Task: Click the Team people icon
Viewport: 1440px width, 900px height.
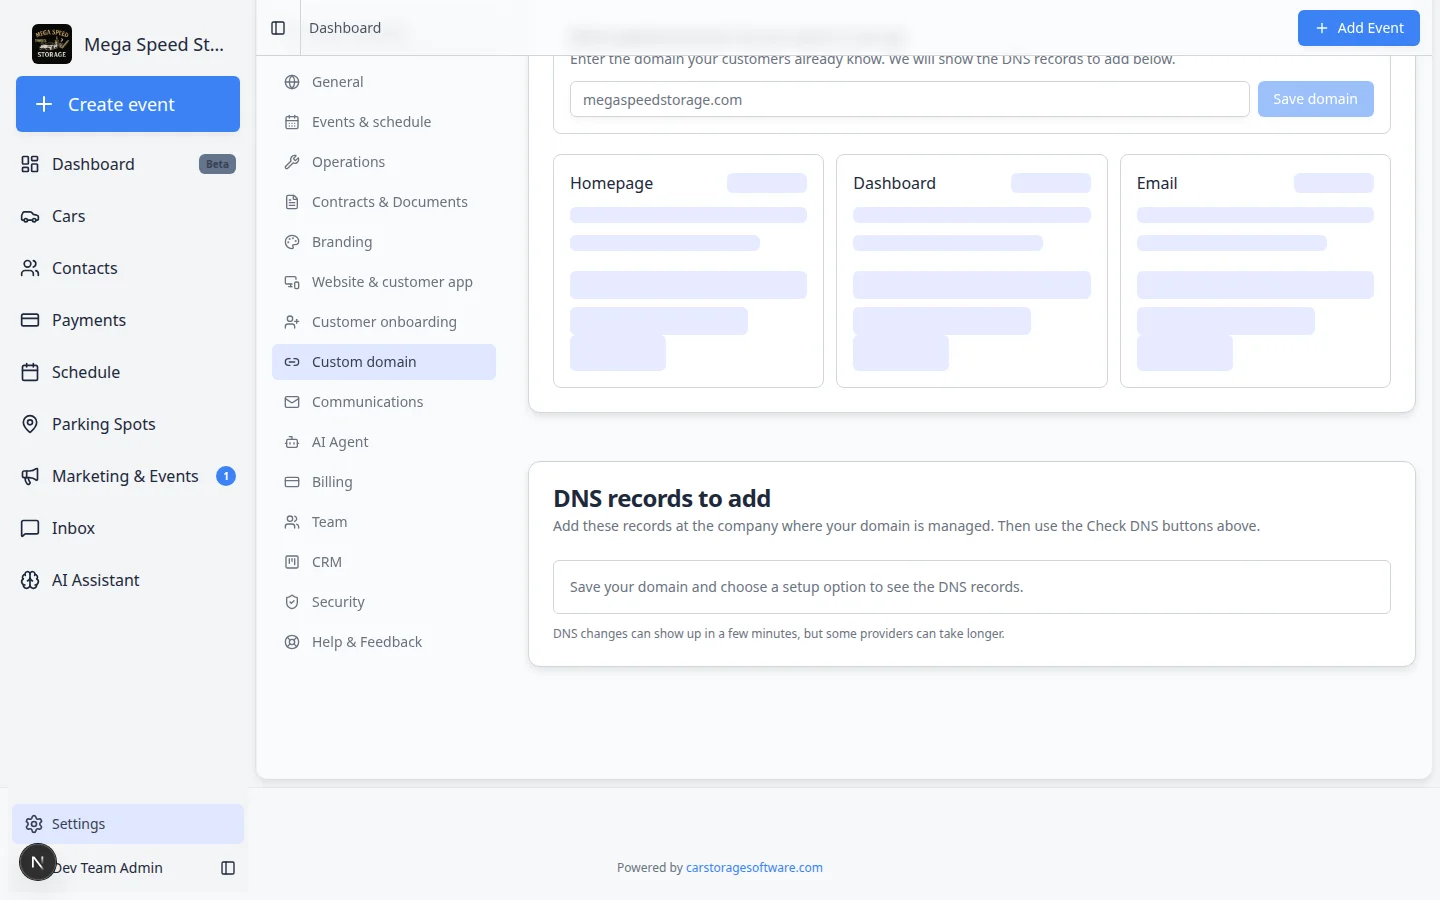Action: 292,522
